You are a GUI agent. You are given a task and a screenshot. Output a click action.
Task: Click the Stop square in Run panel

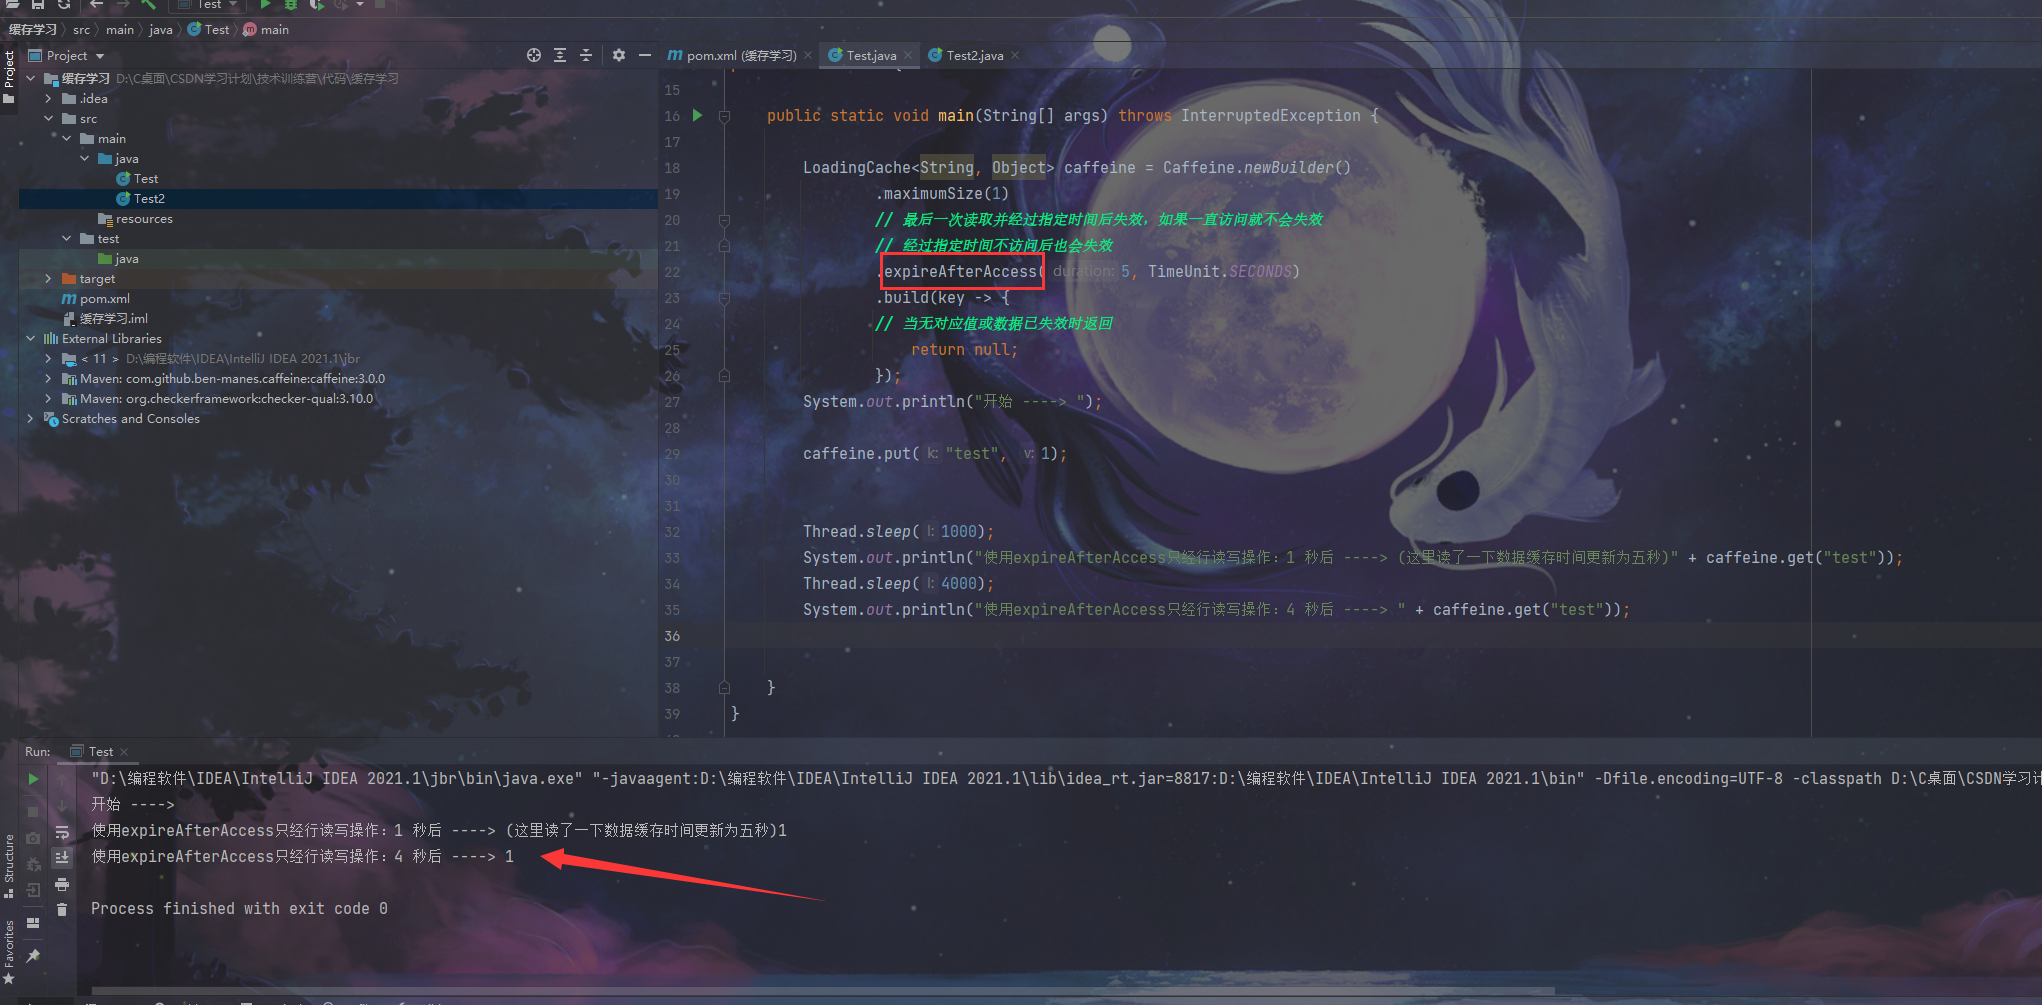click(33, 811)
